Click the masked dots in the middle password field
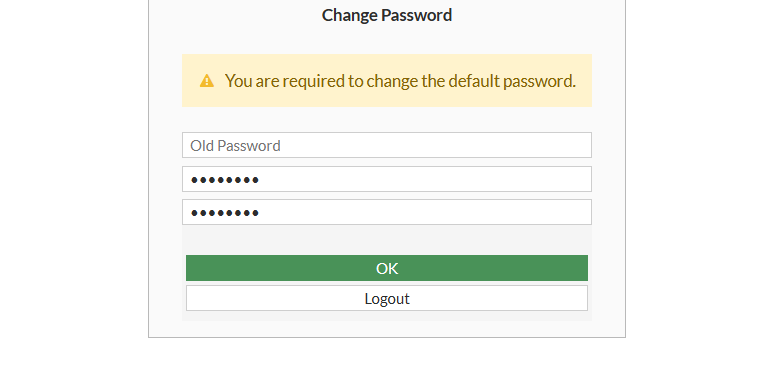The width and height of the screenshot is (764, 392). click(x=225, y=180)
